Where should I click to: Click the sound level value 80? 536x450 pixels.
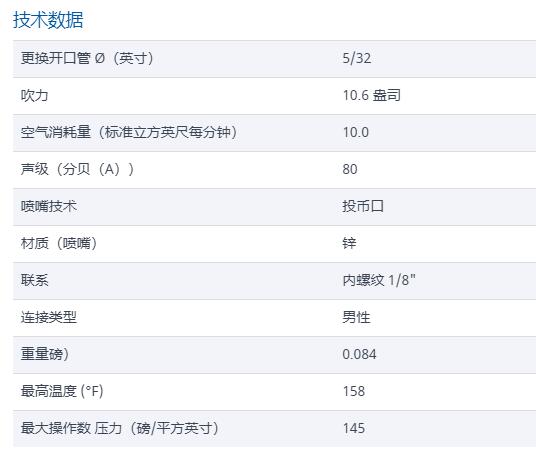coord(350,169)
